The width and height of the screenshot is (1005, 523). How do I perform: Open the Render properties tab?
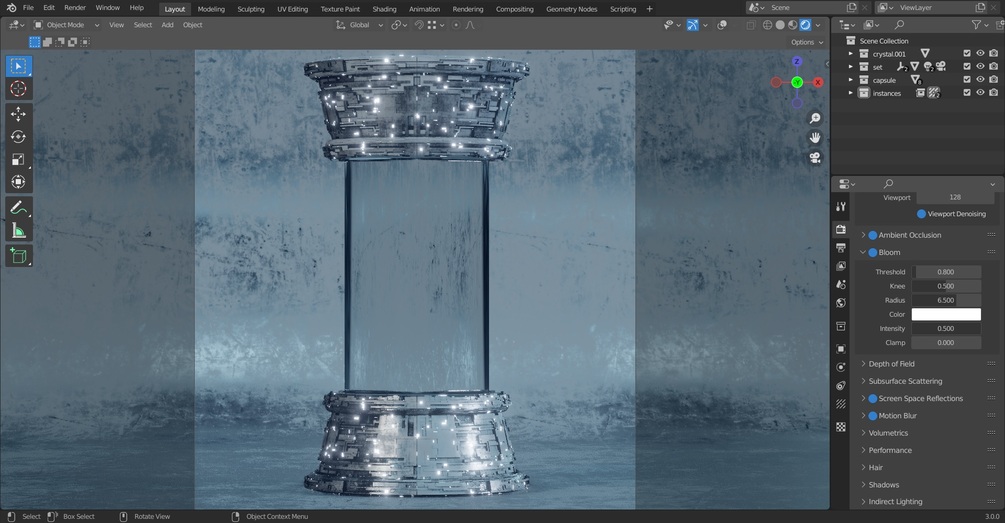[841, 229]
